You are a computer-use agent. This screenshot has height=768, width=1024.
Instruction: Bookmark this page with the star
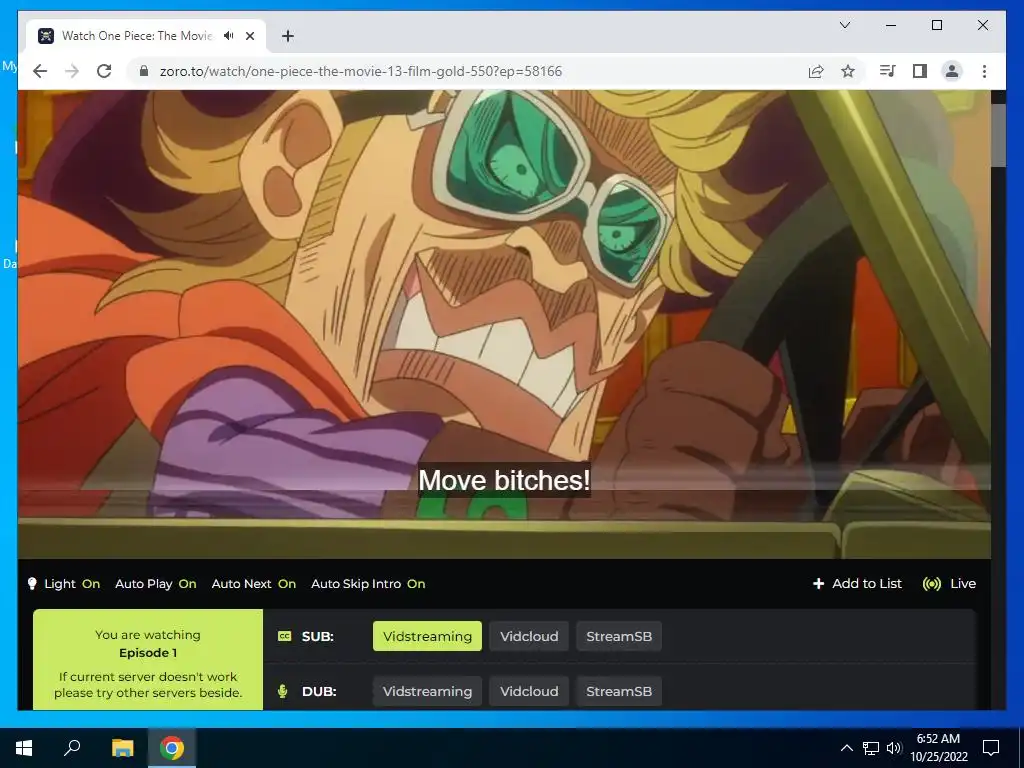click(848, 71)
